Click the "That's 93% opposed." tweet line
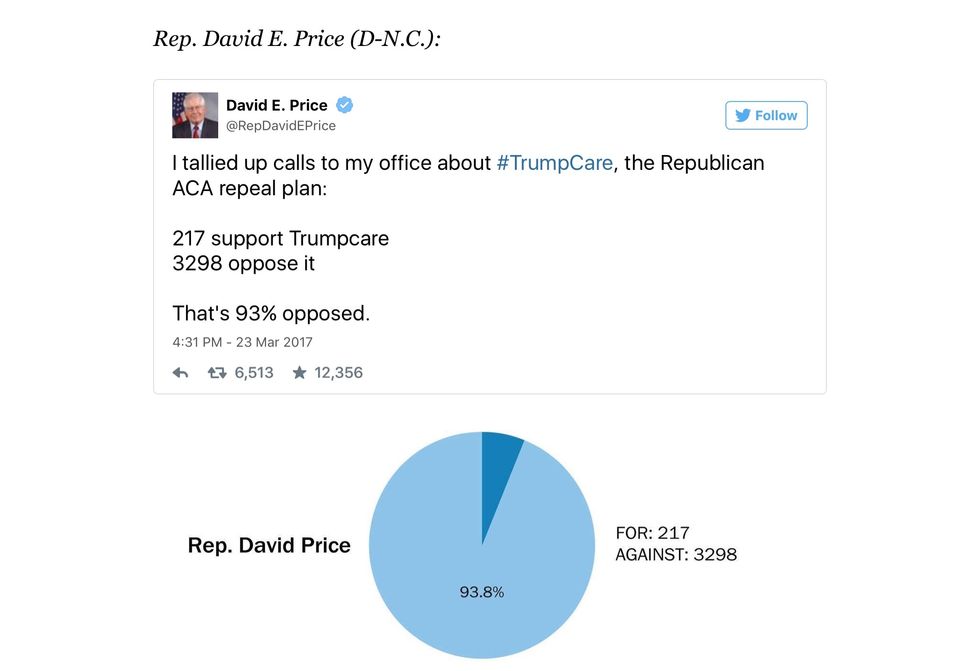This screenshot has width=980, height=671. tap(271, 313)
